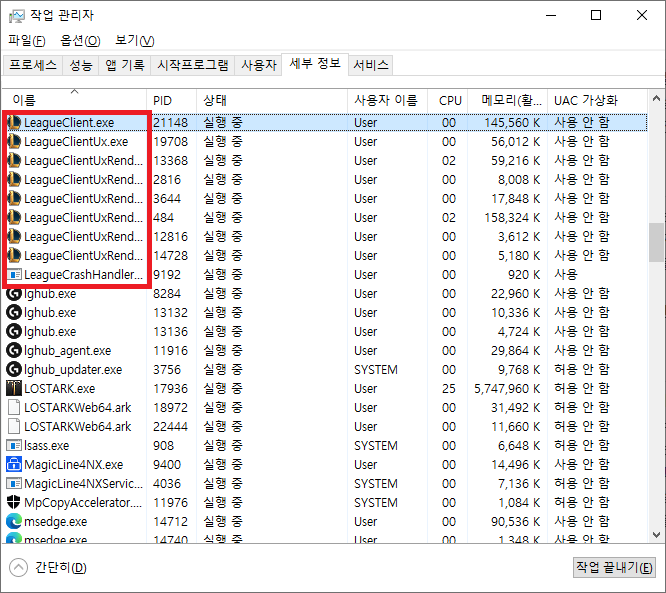The height and width of the screenshot is (593, 666).
Task: Maximize the Task Manager window
Action: point(596,15)
